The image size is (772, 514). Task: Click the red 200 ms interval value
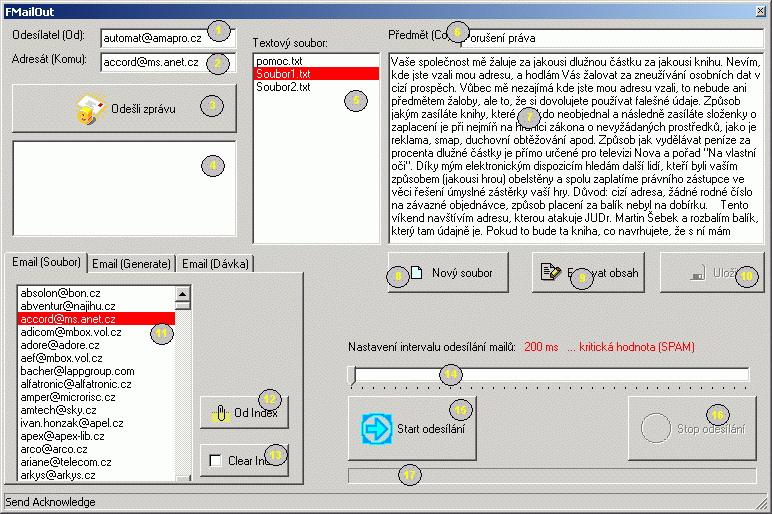[541, 347]
